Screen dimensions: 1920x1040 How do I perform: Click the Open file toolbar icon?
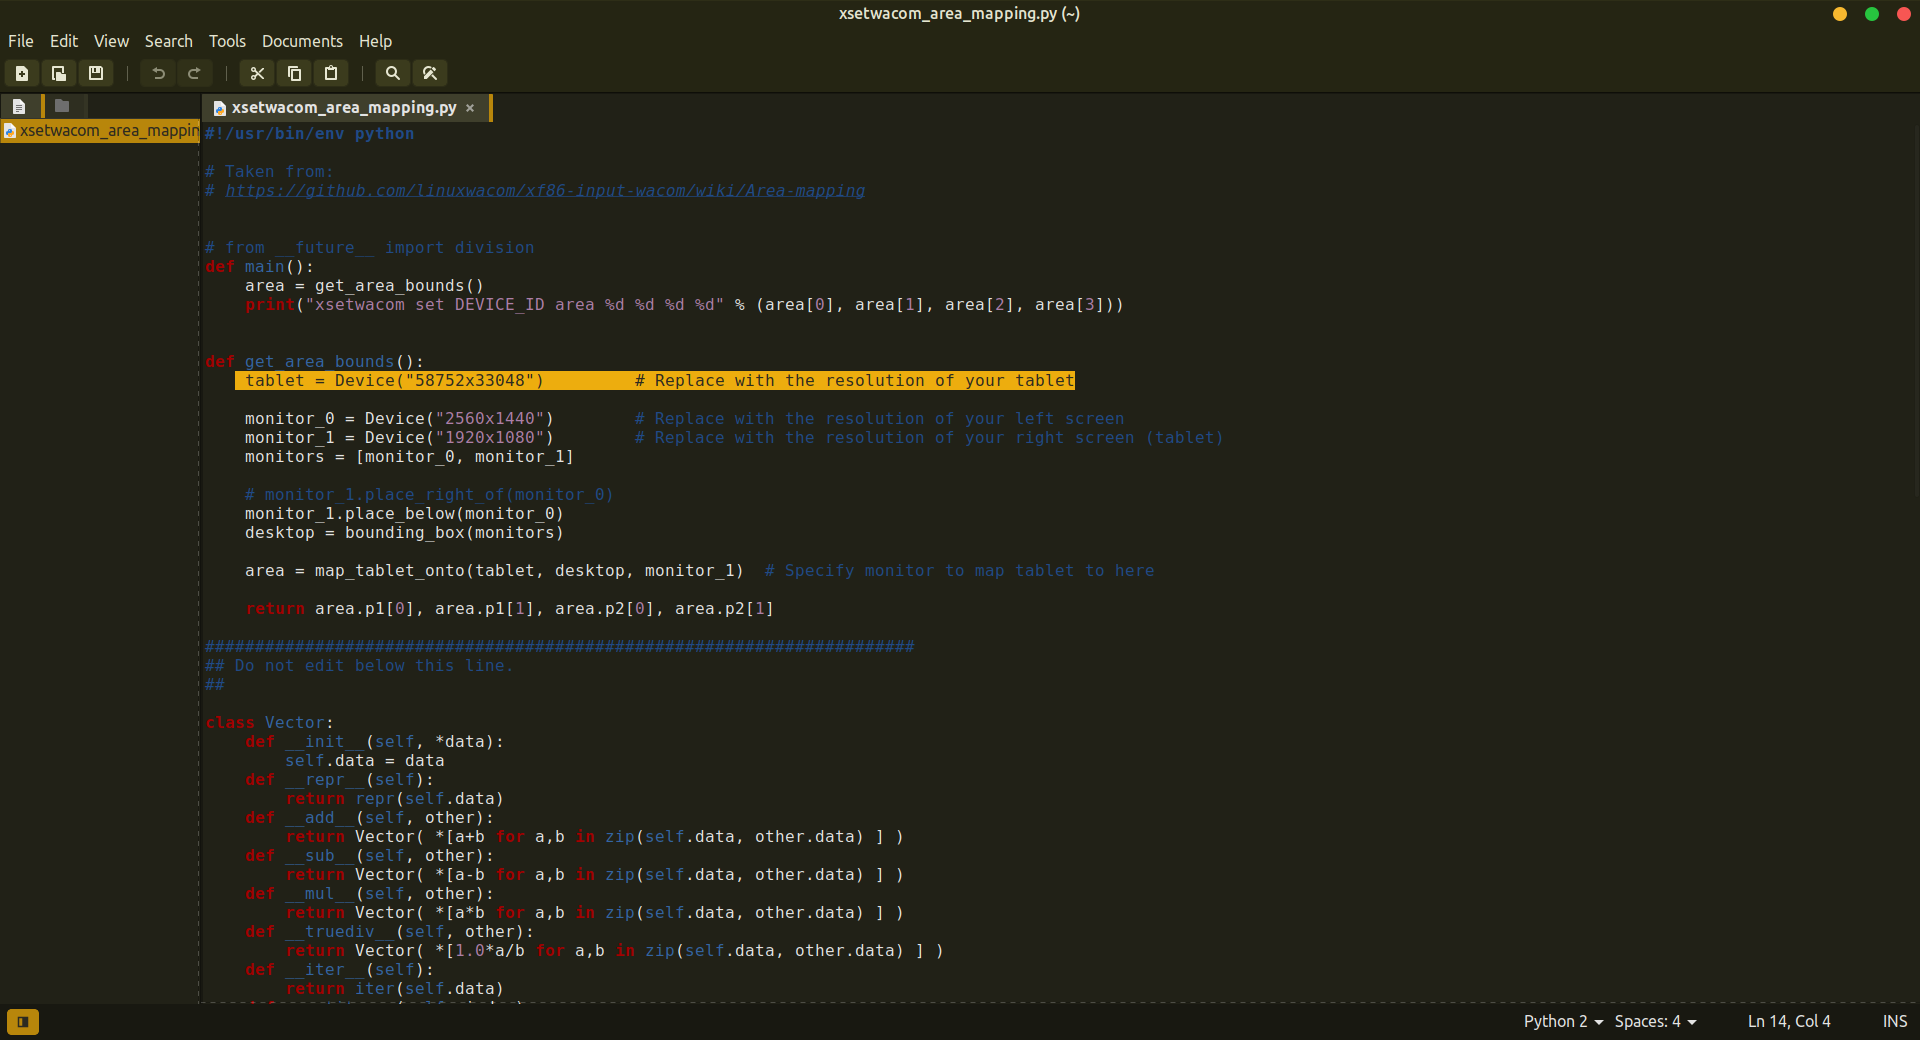point(59,73)
